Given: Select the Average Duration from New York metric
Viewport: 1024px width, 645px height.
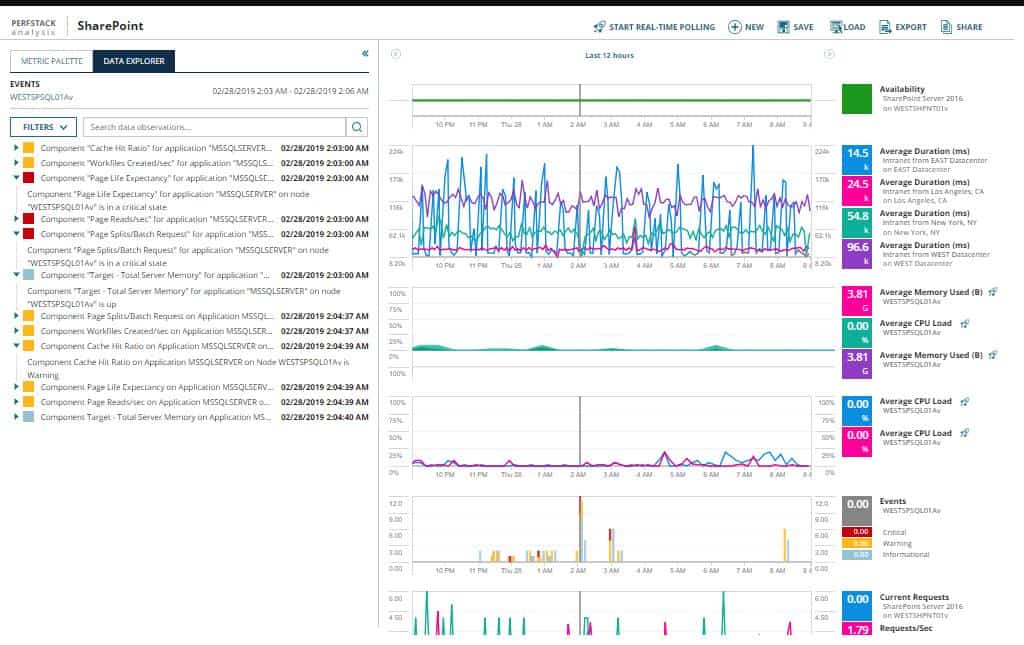Looking at the screenshot, I should click(x=928, y=223).
